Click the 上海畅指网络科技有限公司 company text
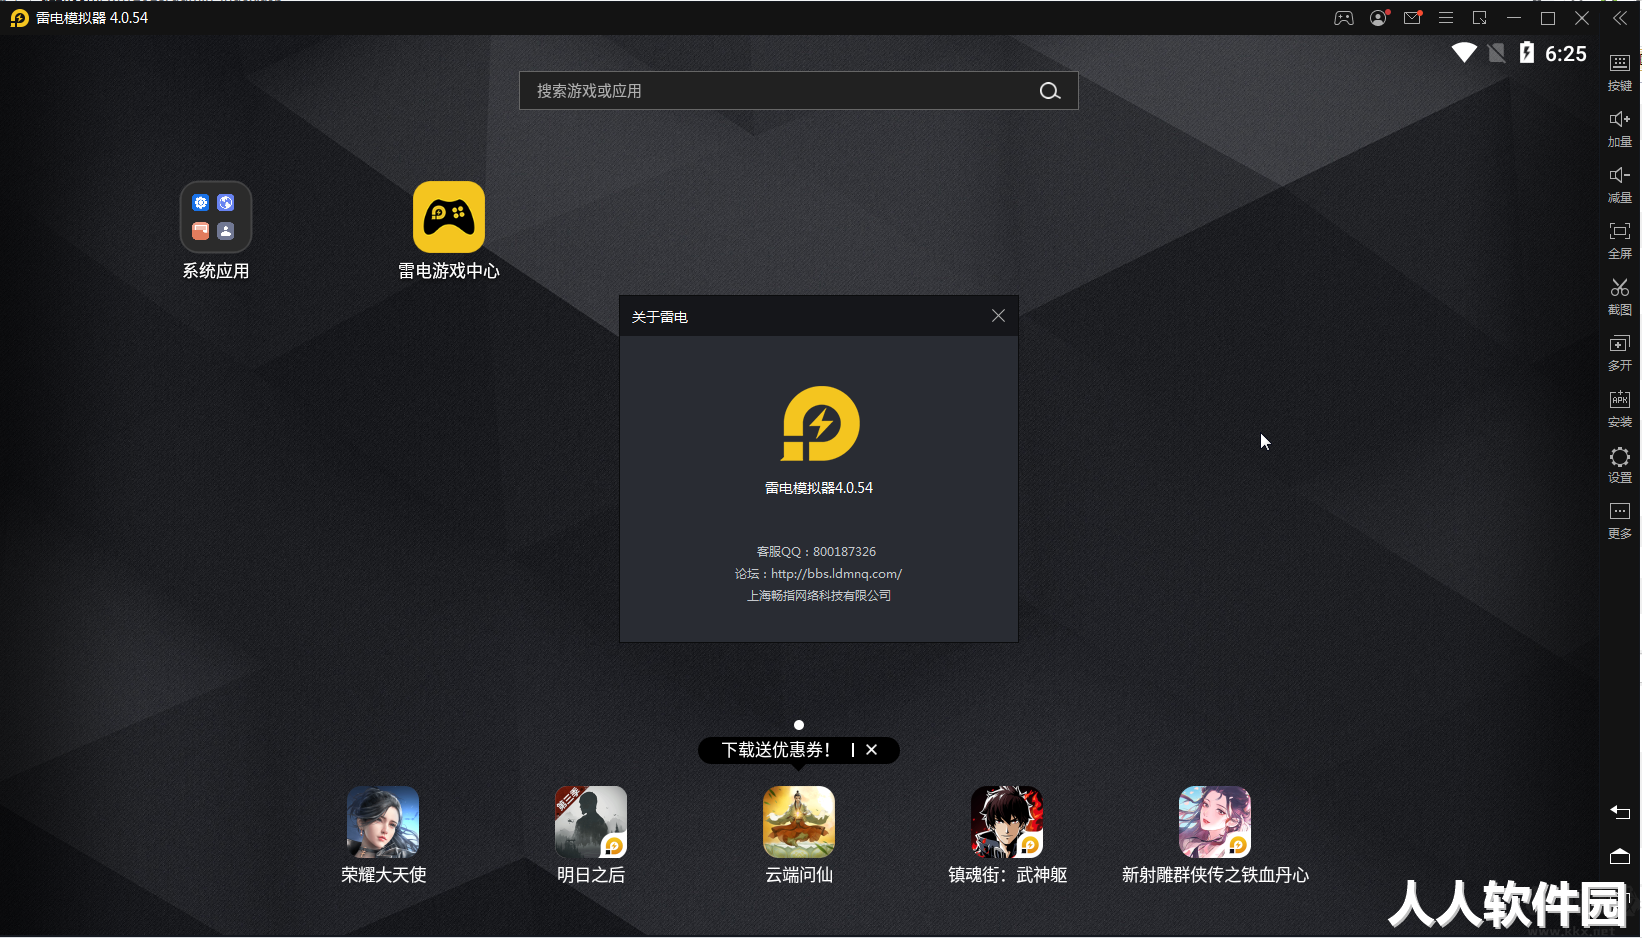This screenshot has height=938, width=1642. click(819, 596)
